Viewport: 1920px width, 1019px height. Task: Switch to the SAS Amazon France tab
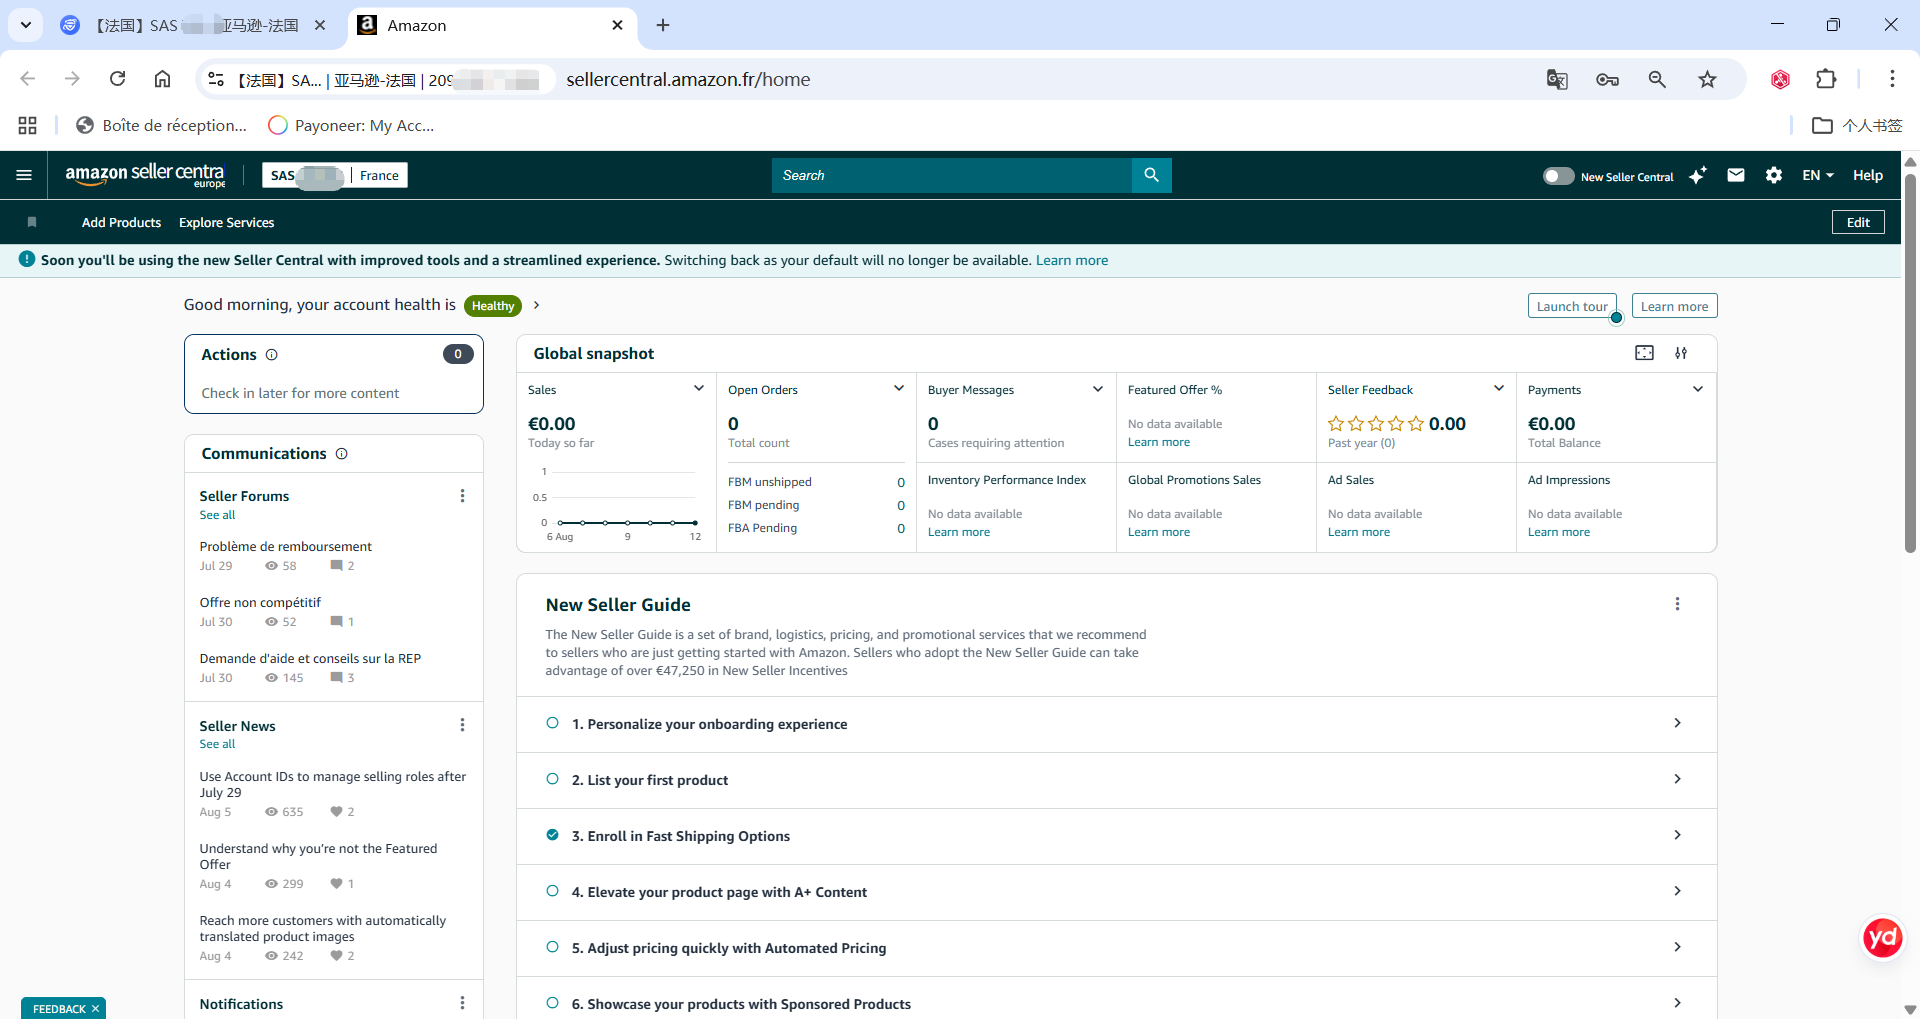coord(195,25)
